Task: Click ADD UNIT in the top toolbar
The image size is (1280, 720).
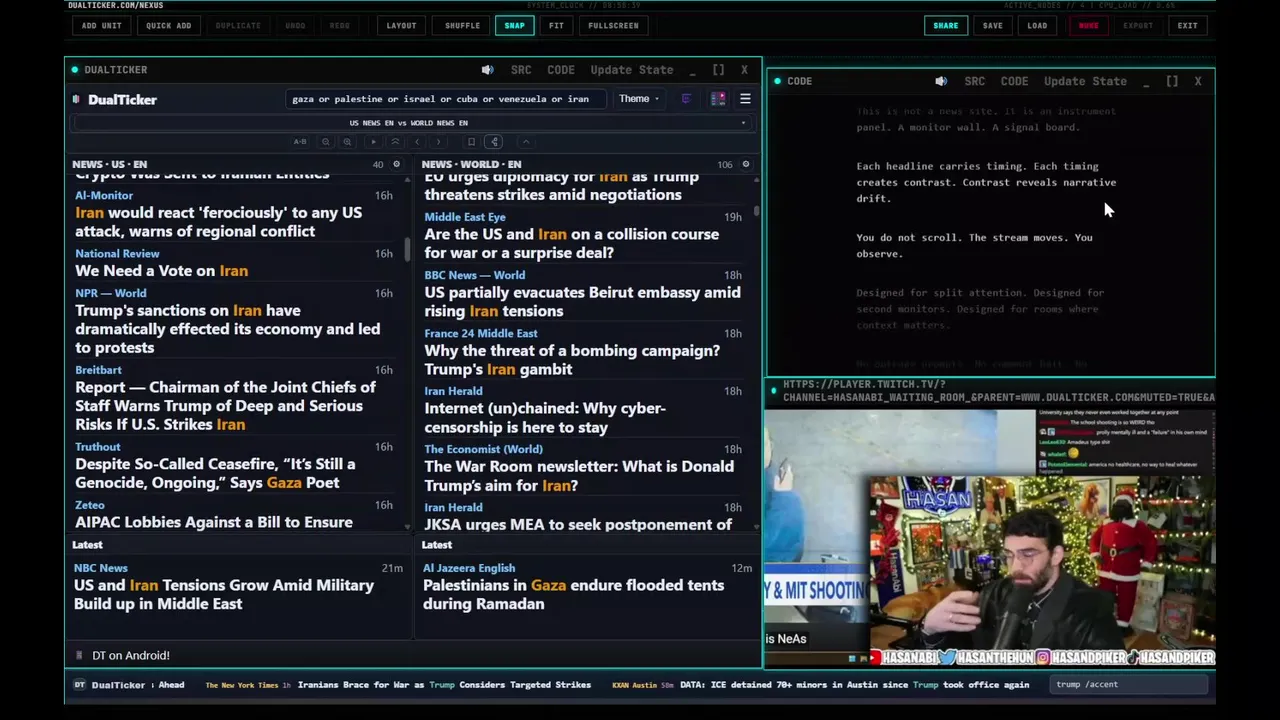Action: 101,25
